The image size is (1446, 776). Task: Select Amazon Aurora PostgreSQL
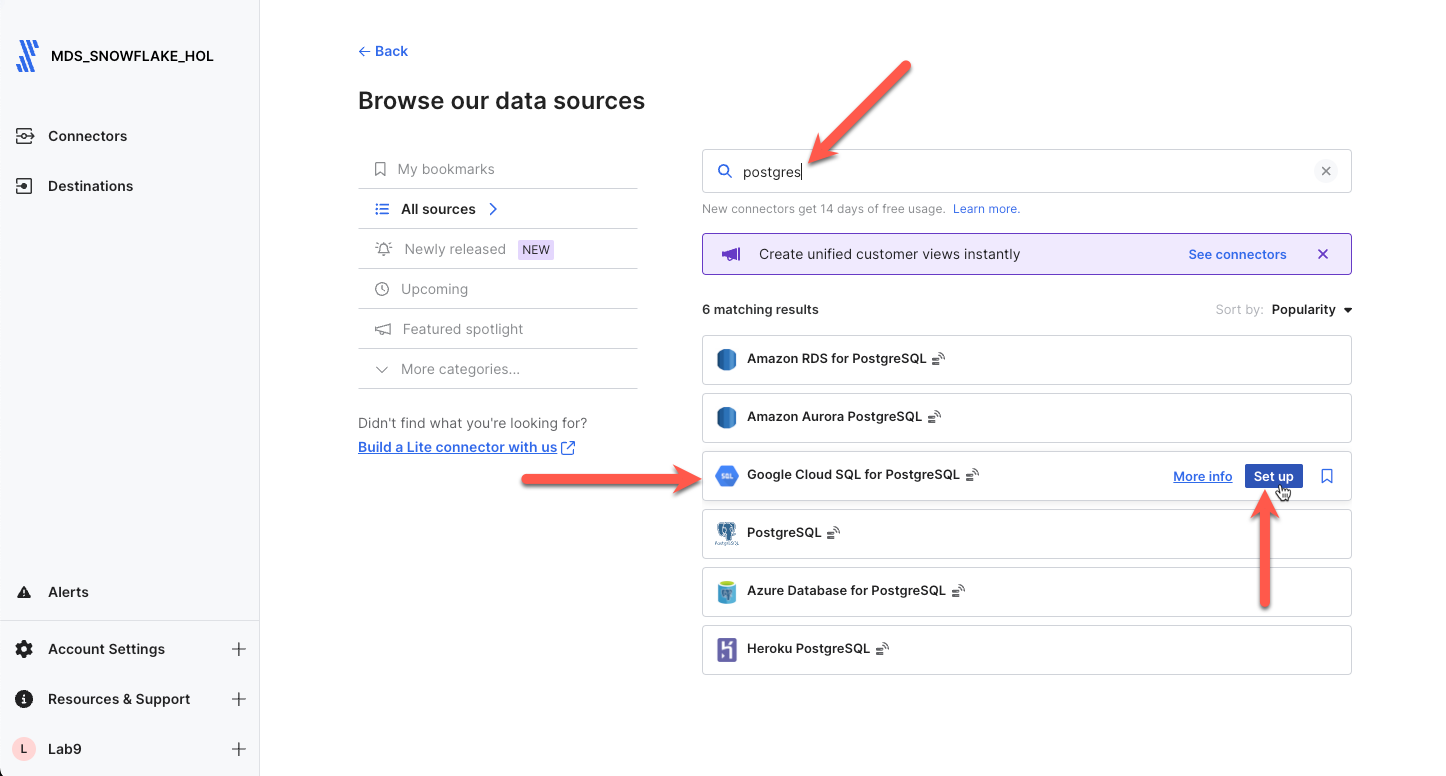pos(1026,418)
